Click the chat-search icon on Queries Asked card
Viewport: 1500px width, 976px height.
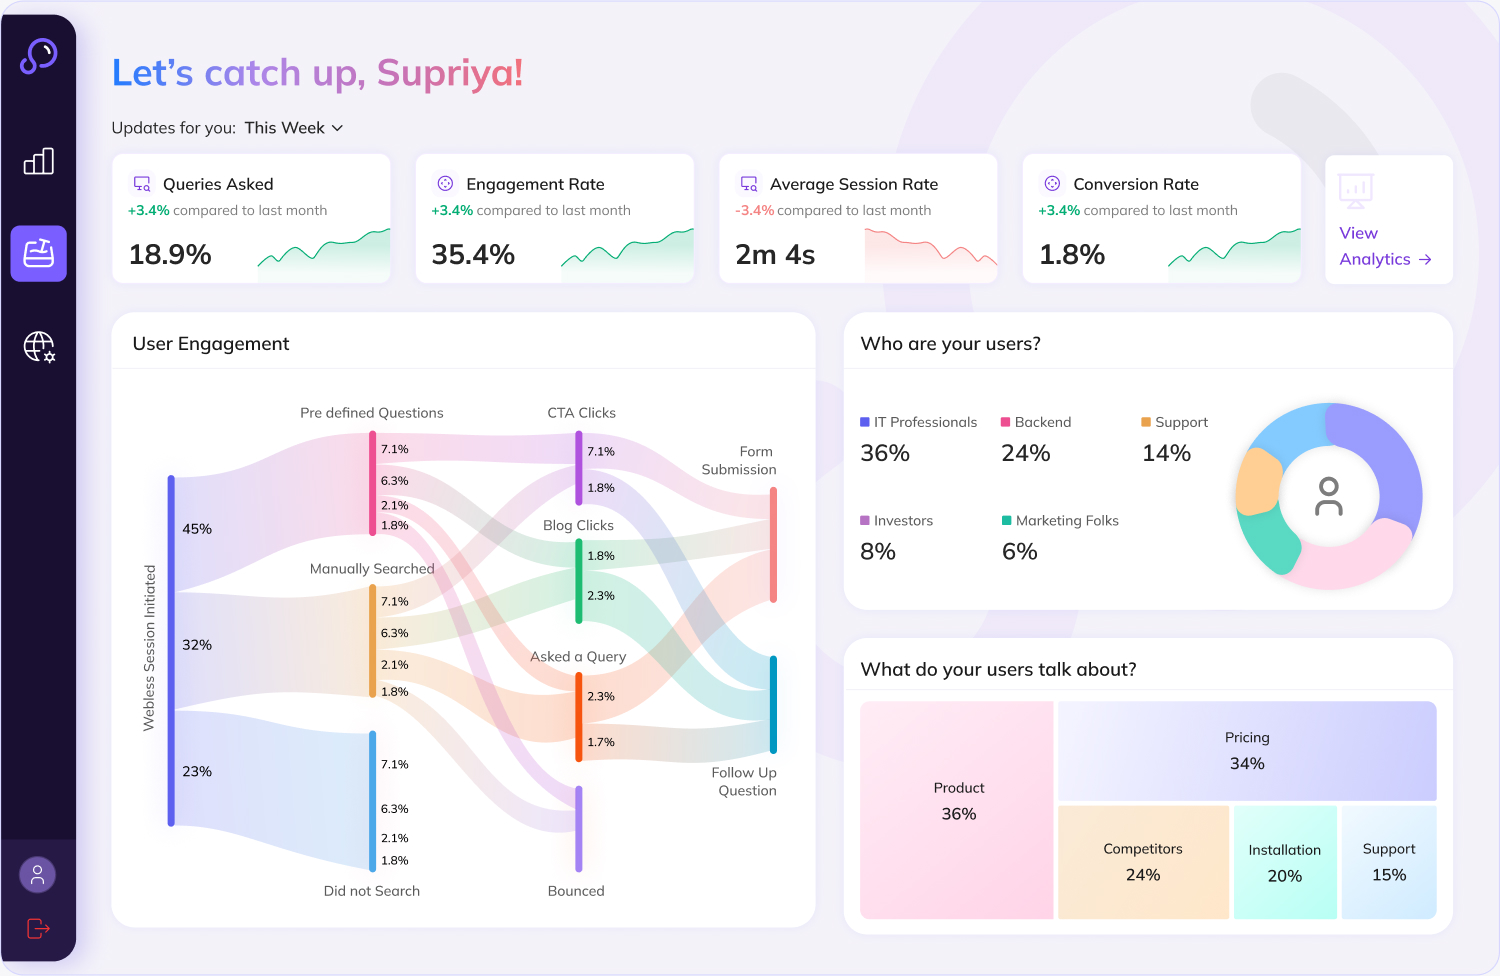coord(141,183)
